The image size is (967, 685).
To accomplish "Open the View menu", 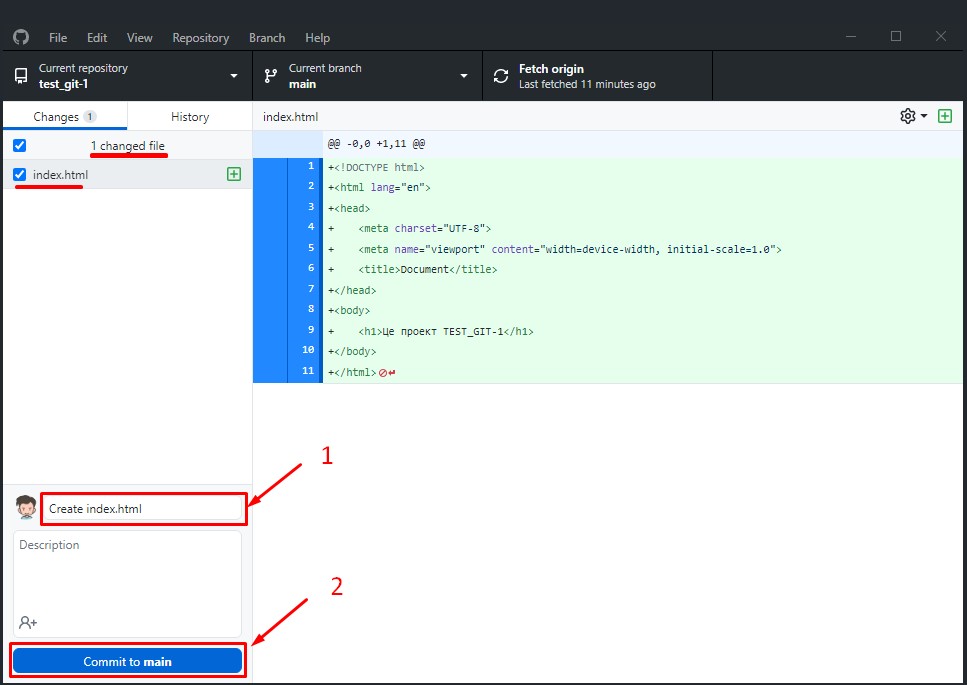I will [139, 38].
